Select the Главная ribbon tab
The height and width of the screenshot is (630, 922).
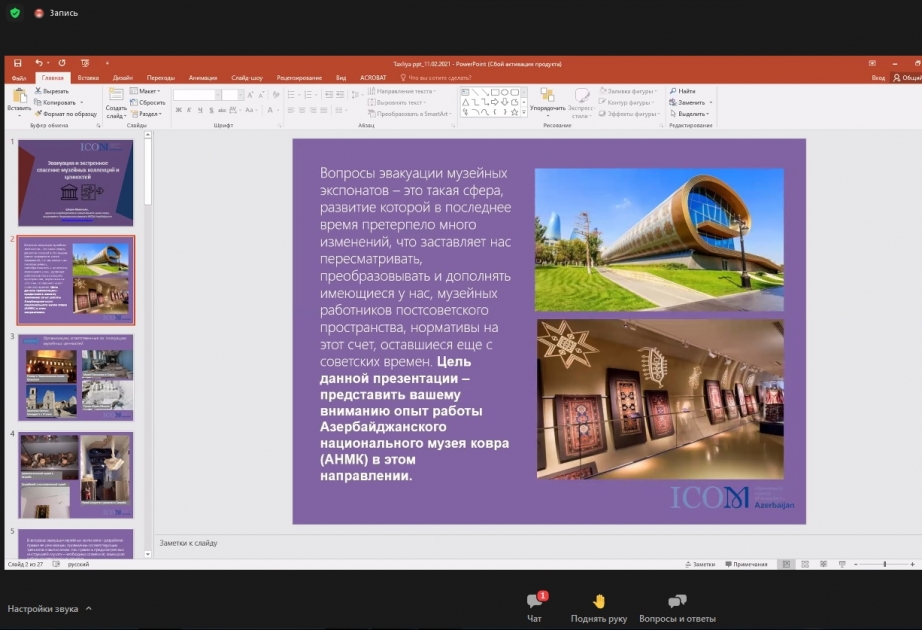tap(53, 78)
